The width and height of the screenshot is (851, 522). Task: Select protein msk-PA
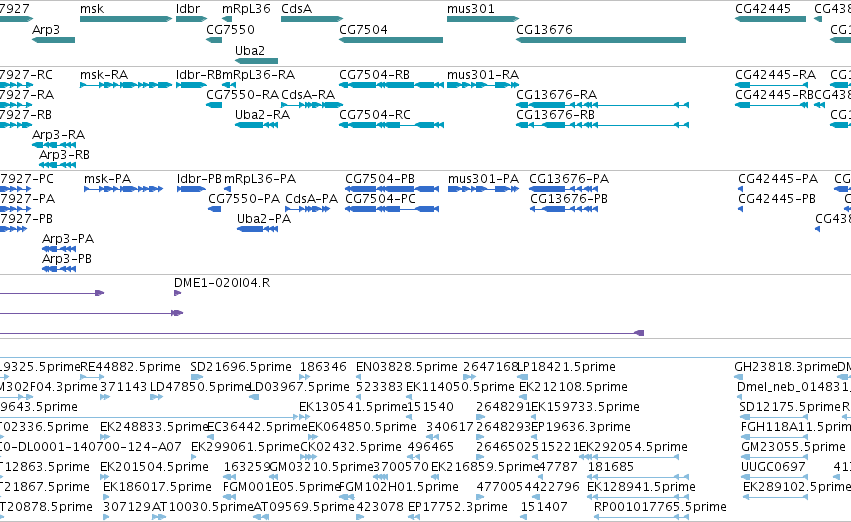(x=124, y=189)
